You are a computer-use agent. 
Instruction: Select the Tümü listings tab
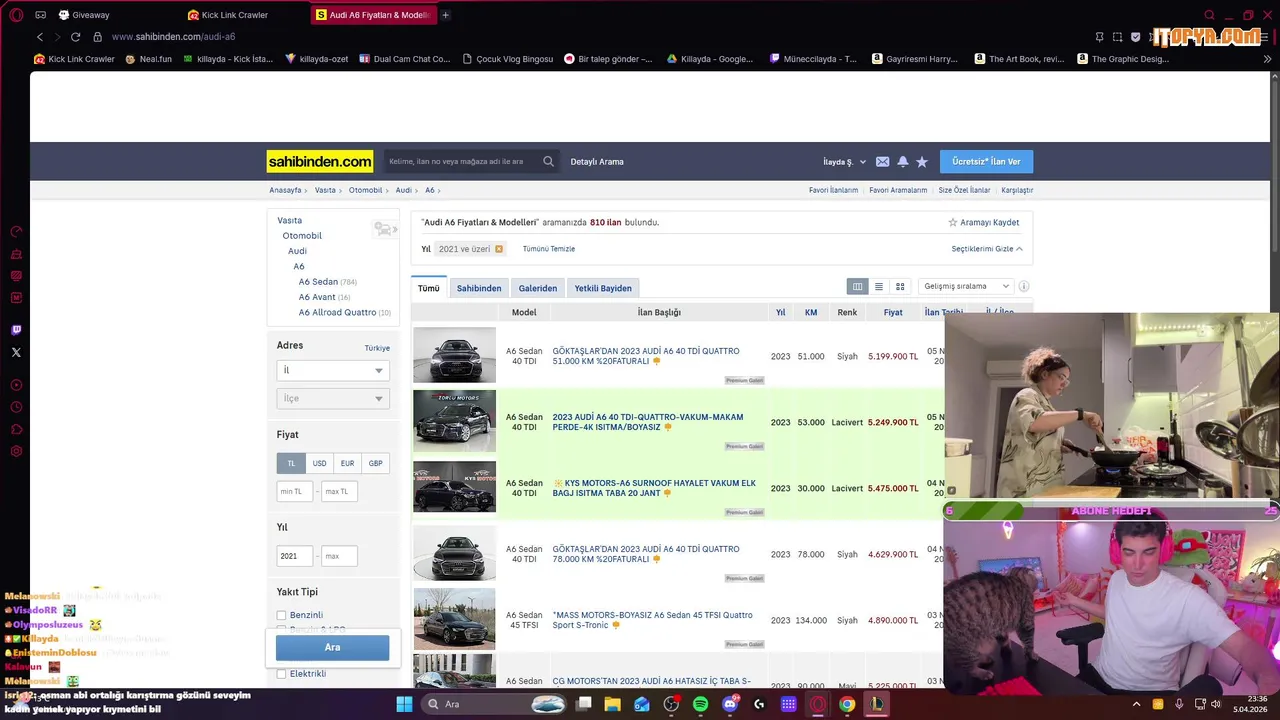click(x=429, y=288)
